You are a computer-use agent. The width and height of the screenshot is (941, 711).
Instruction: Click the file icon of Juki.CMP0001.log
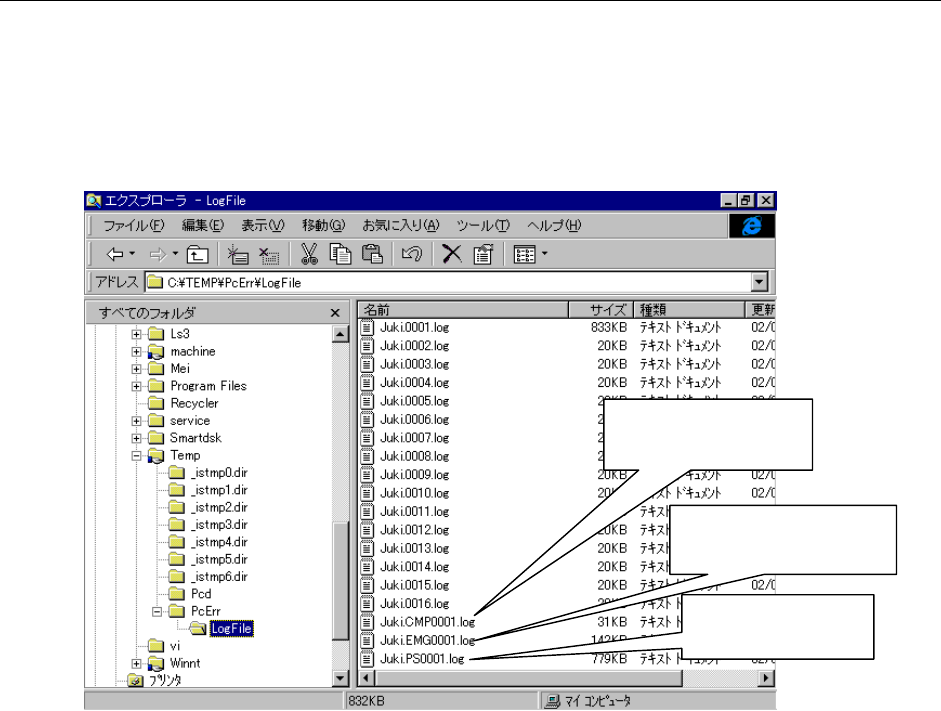(x=367, y=622)
